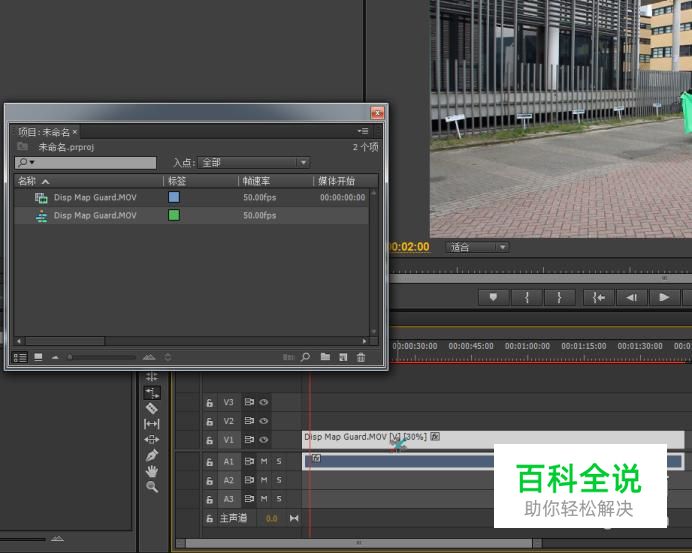This screenshot has width=692, height=553.
Task: Toggle sync lock on A1 track
Action: coord(249,461)
